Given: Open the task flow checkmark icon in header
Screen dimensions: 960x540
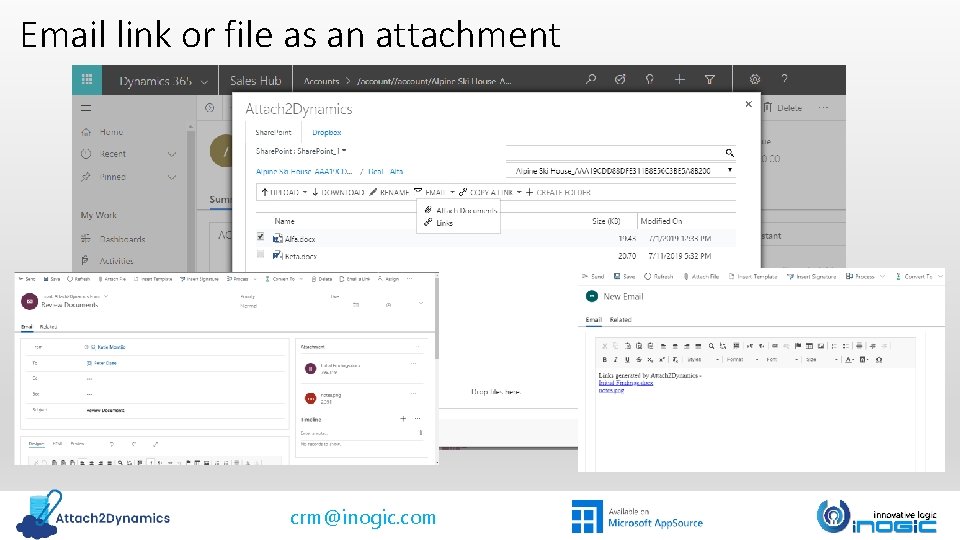Looking at the screenshot, I should [x=620, y=79].
